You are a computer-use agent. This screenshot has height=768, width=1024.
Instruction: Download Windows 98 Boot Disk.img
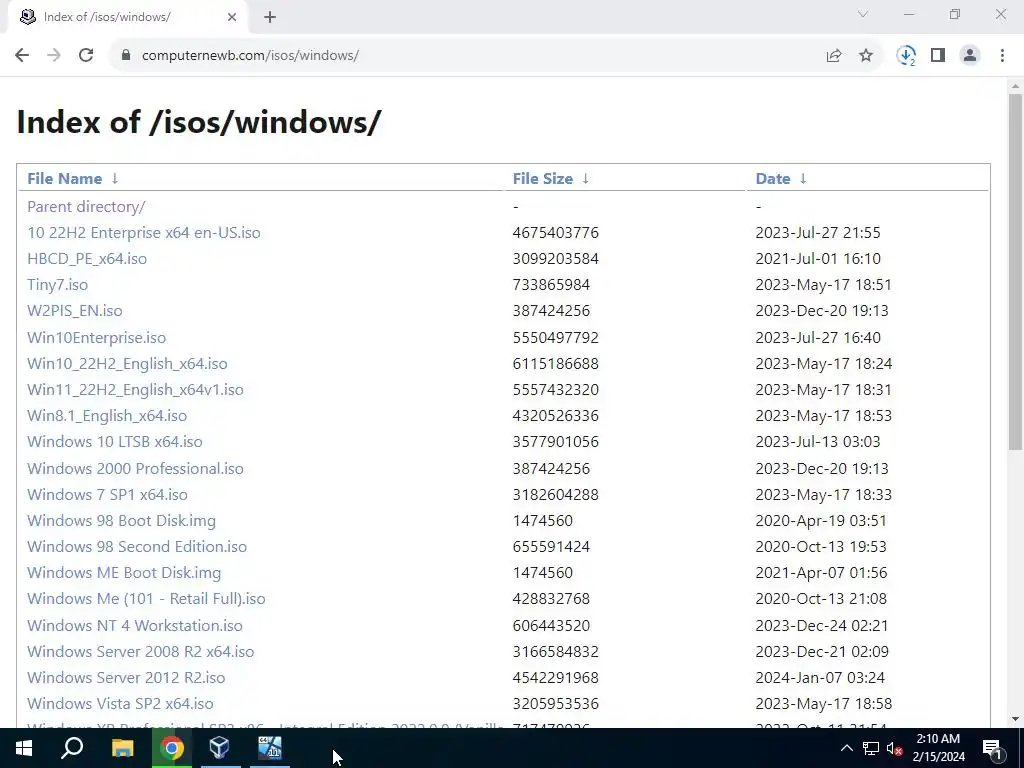pos(121,520)
